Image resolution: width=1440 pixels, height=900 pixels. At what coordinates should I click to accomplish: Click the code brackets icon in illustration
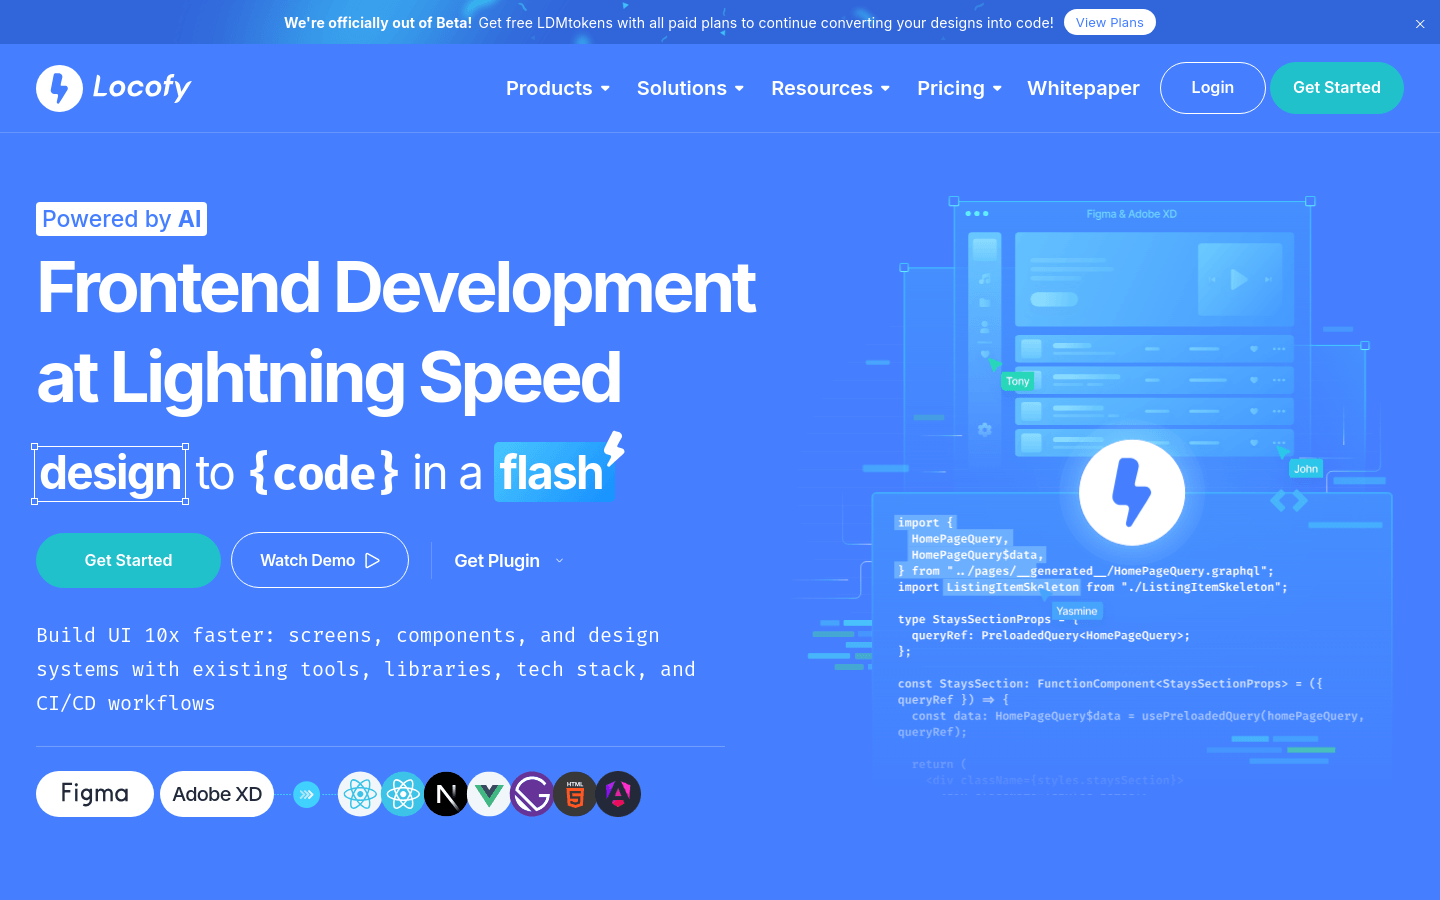tap(1289, 500)
